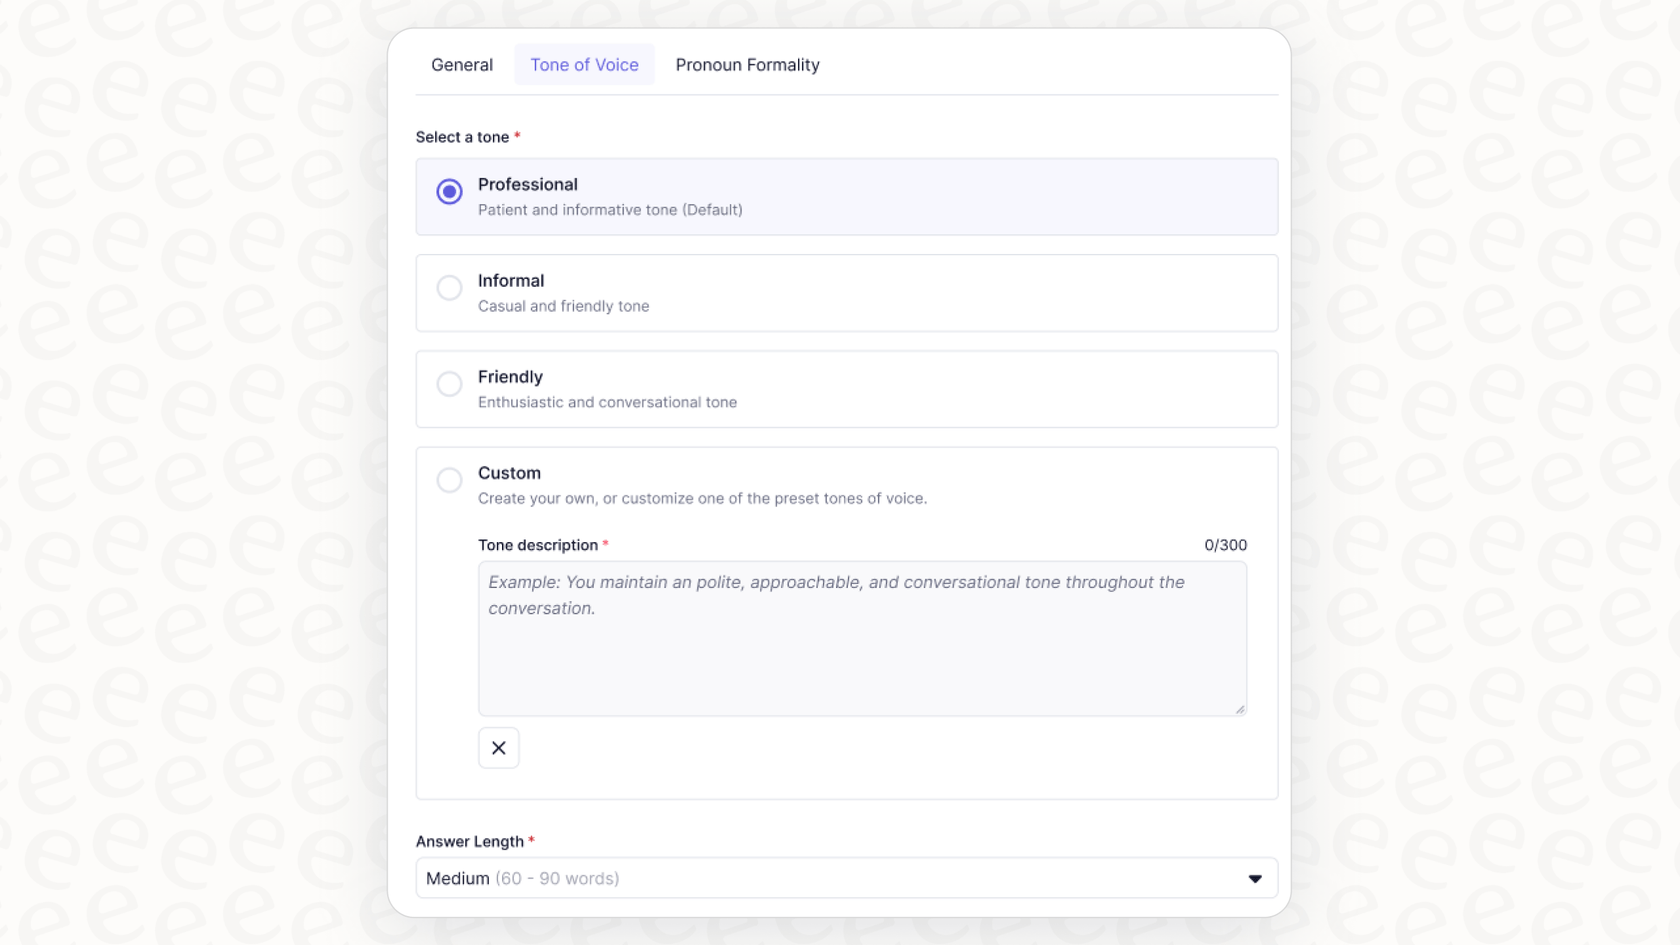The height and width of the screenshot is (945, 1680).
Task: Click the "Custom" option title text
Action: pos(509,473)
